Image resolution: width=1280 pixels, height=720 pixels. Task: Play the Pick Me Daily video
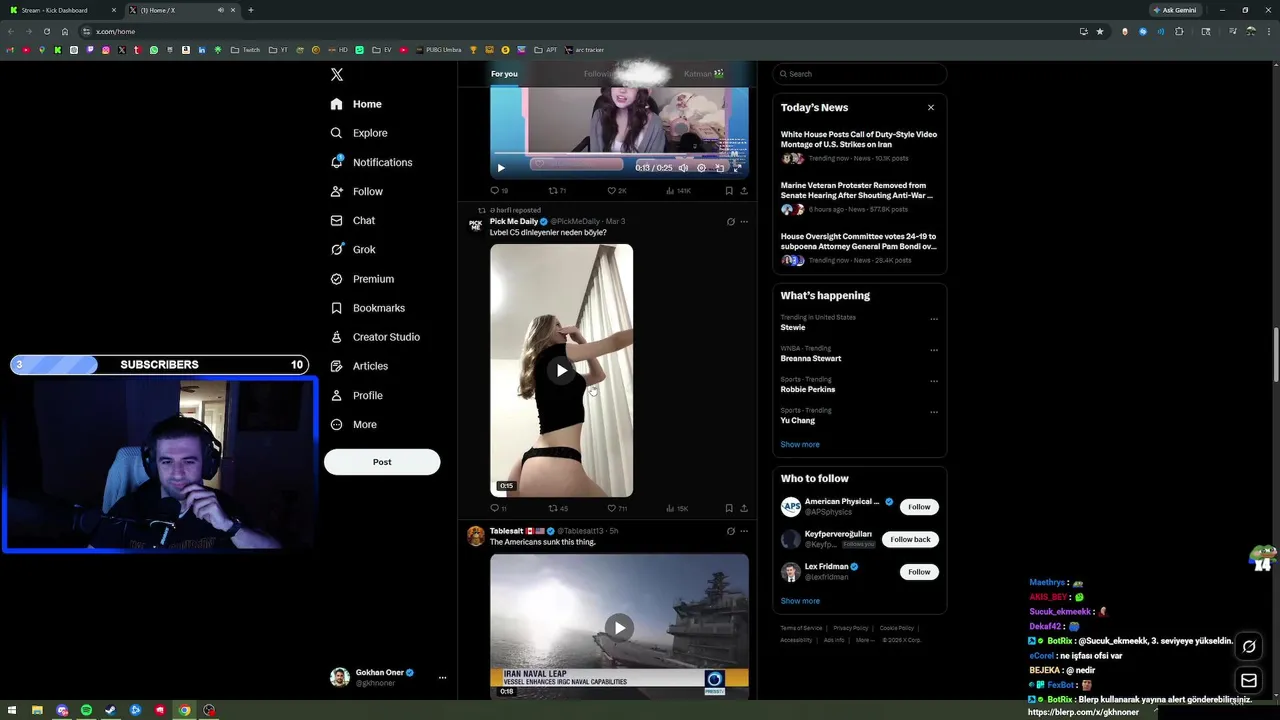pyautogui.click(x=561, y=371)
